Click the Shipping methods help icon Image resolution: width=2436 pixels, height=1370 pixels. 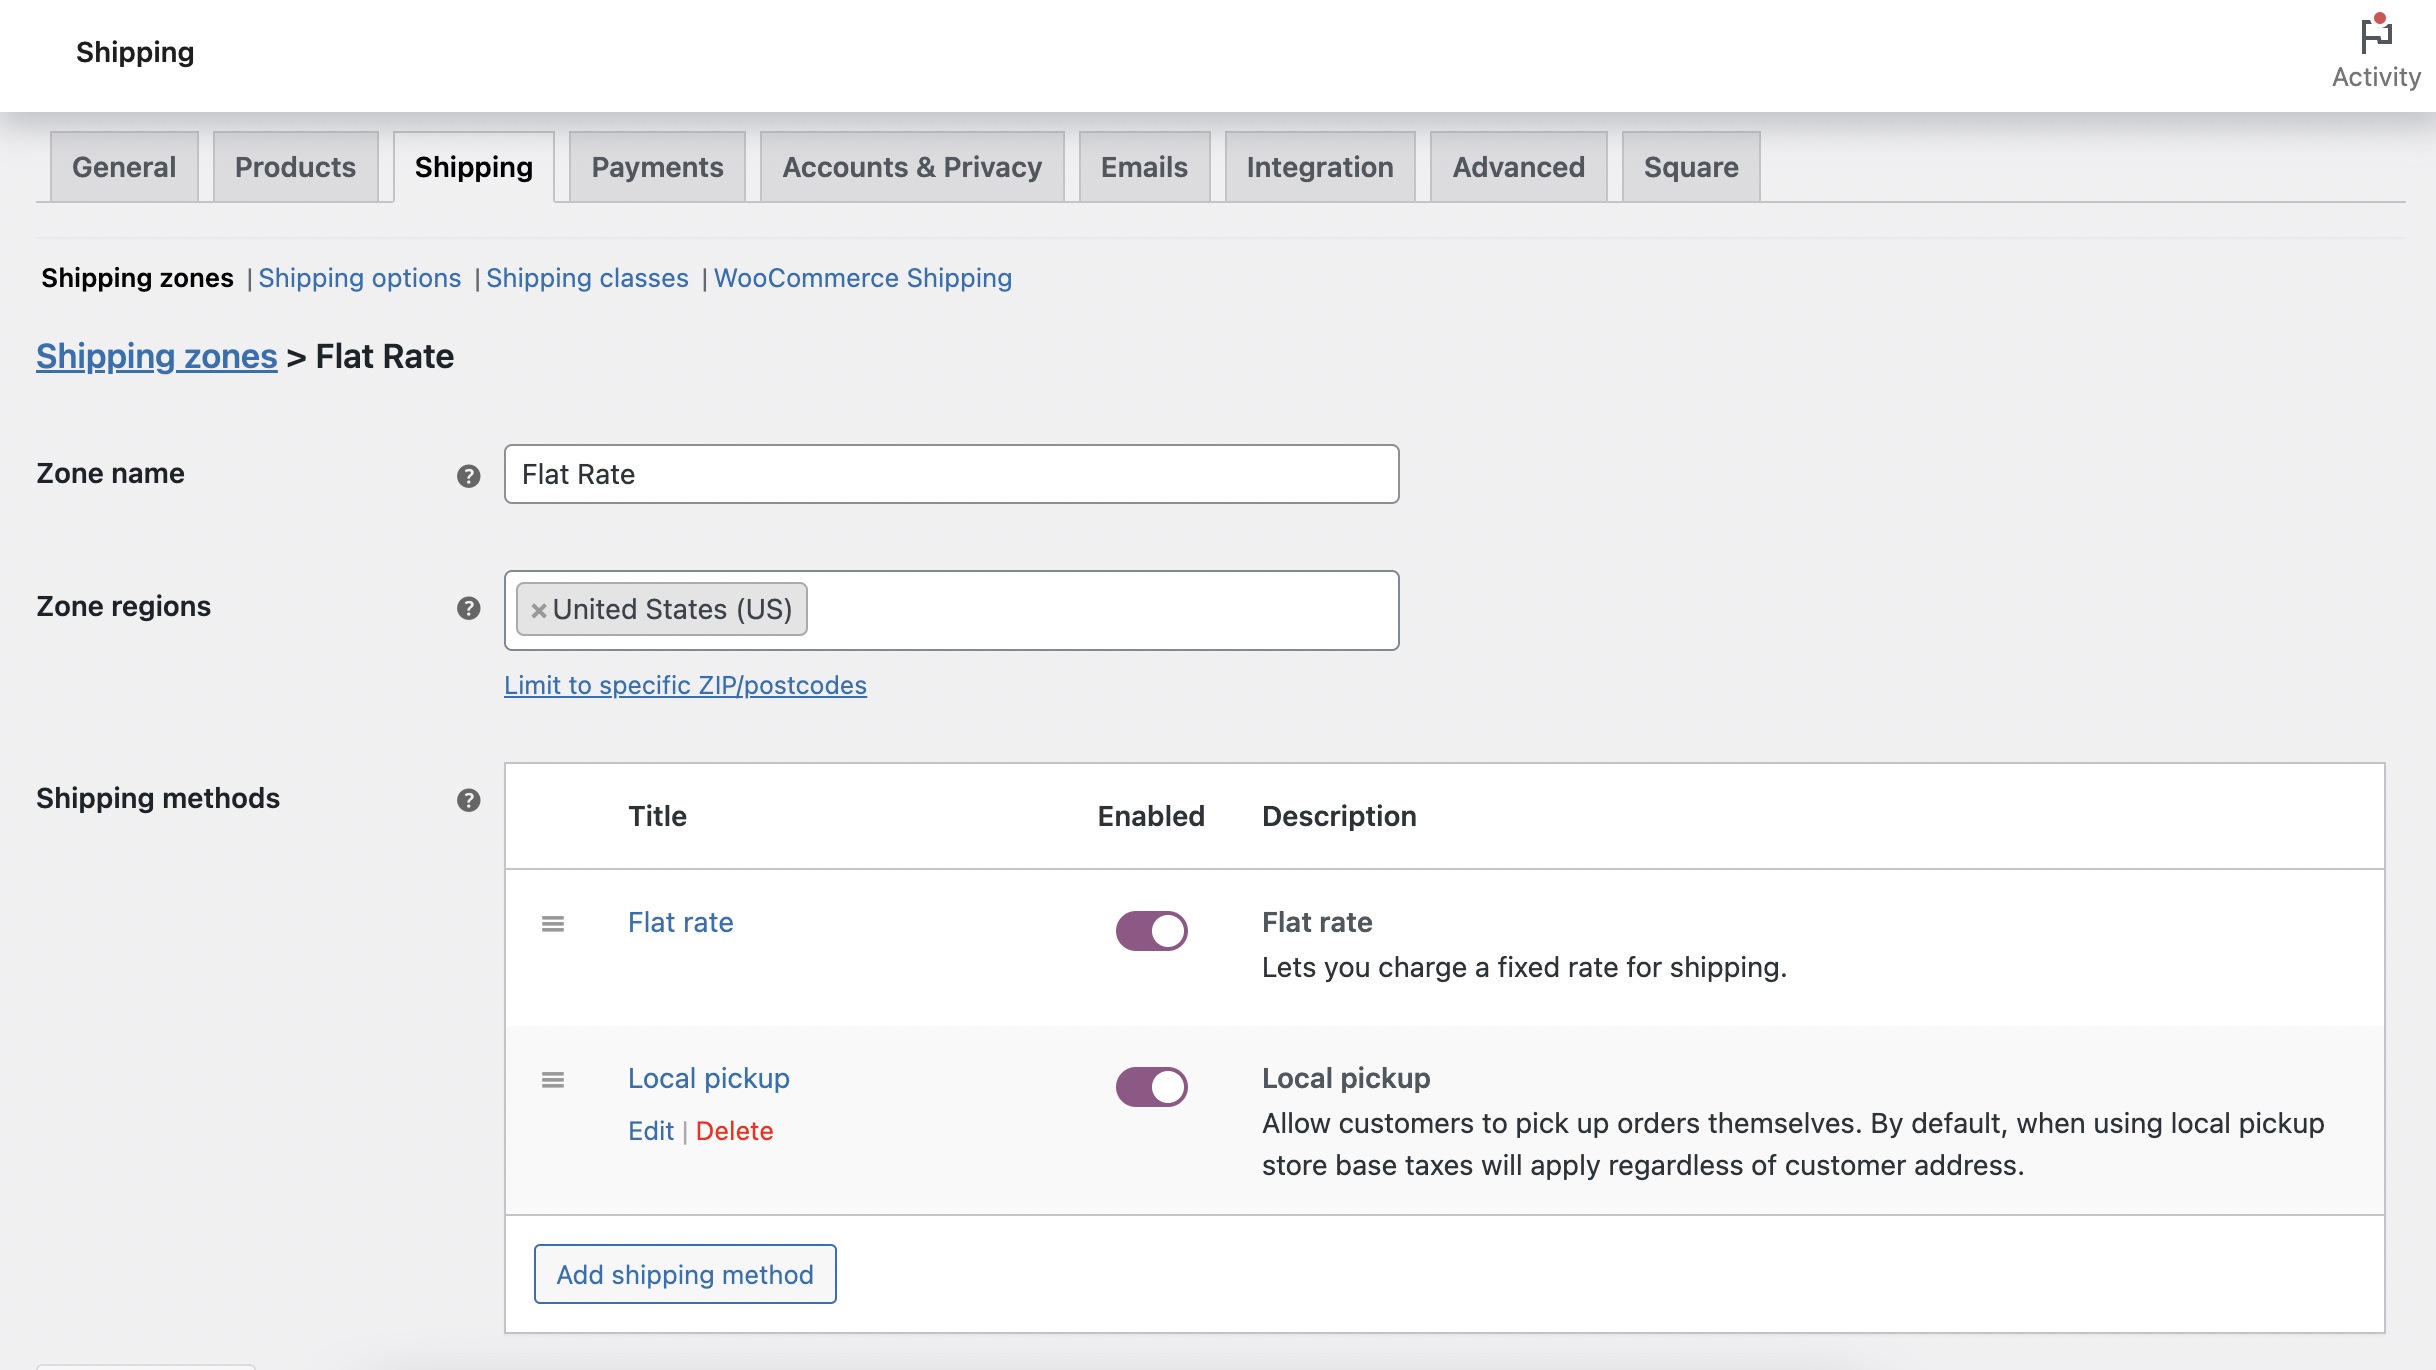pyautogui.click(x=468, y=800)
